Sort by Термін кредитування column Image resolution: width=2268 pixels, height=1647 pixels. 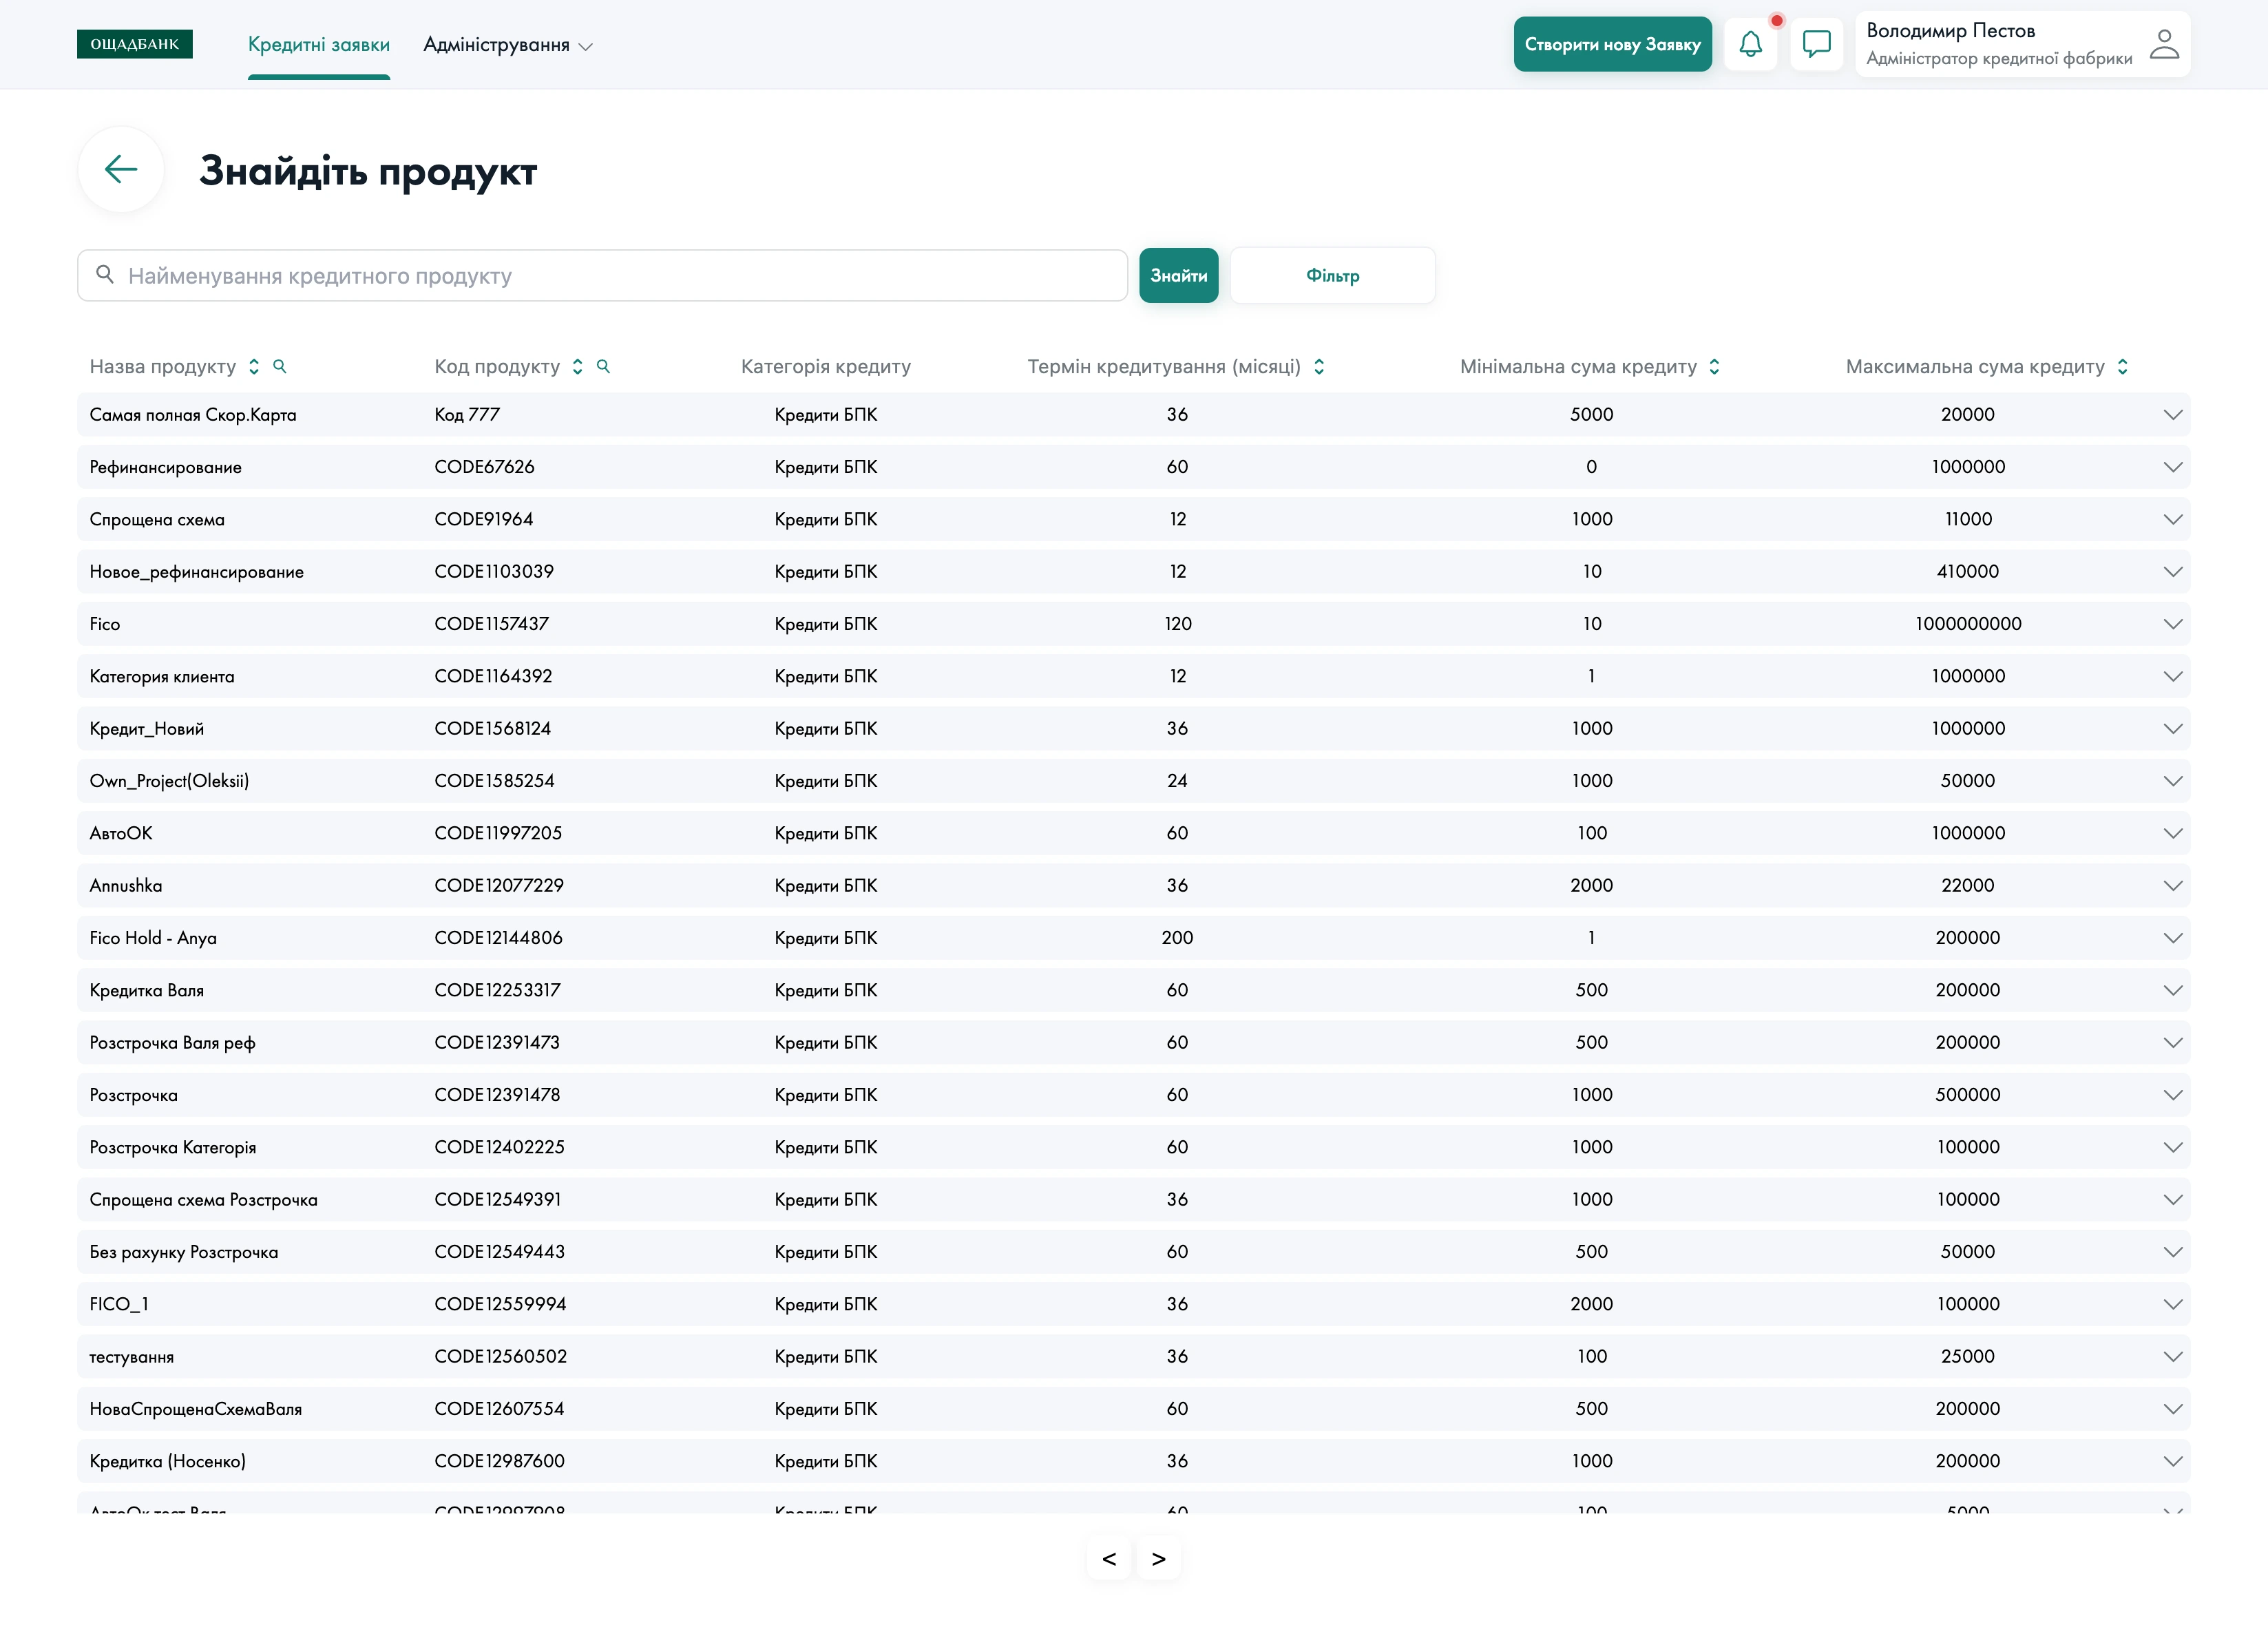pyautogui.click(x=1319, y=366)
